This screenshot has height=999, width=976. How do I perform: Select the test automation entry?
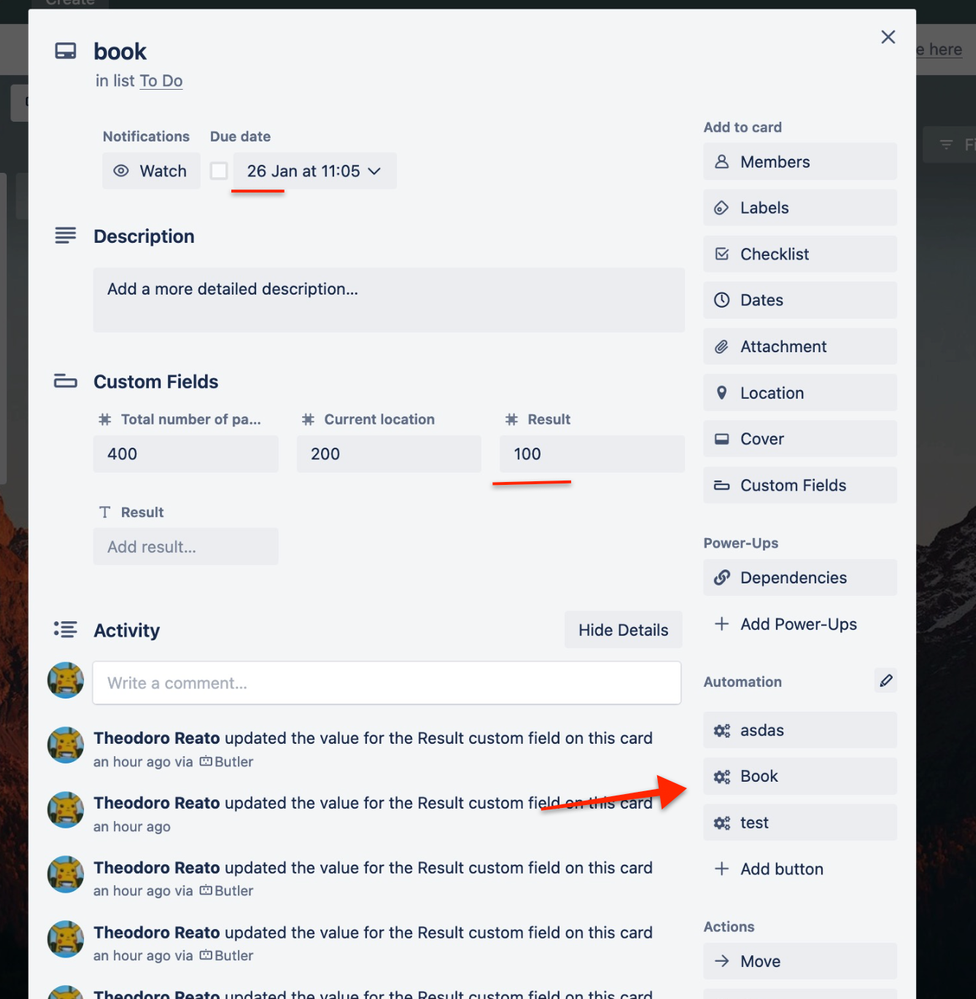[799, 822]
